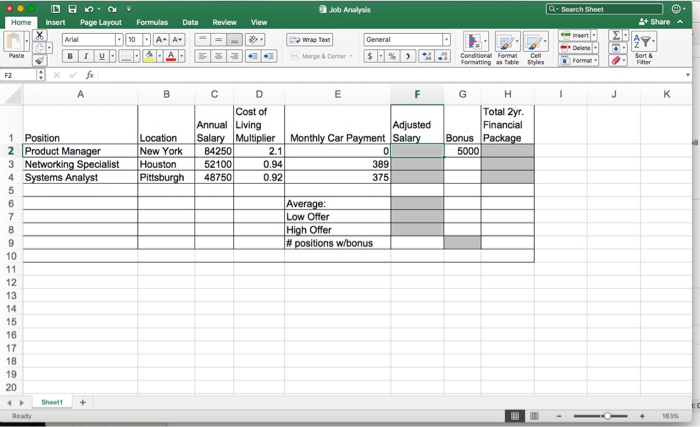Expand the Paste options arrow
The width and height of the screenshot is (700, 427).
pyautogui.click(x=27, y=42)
